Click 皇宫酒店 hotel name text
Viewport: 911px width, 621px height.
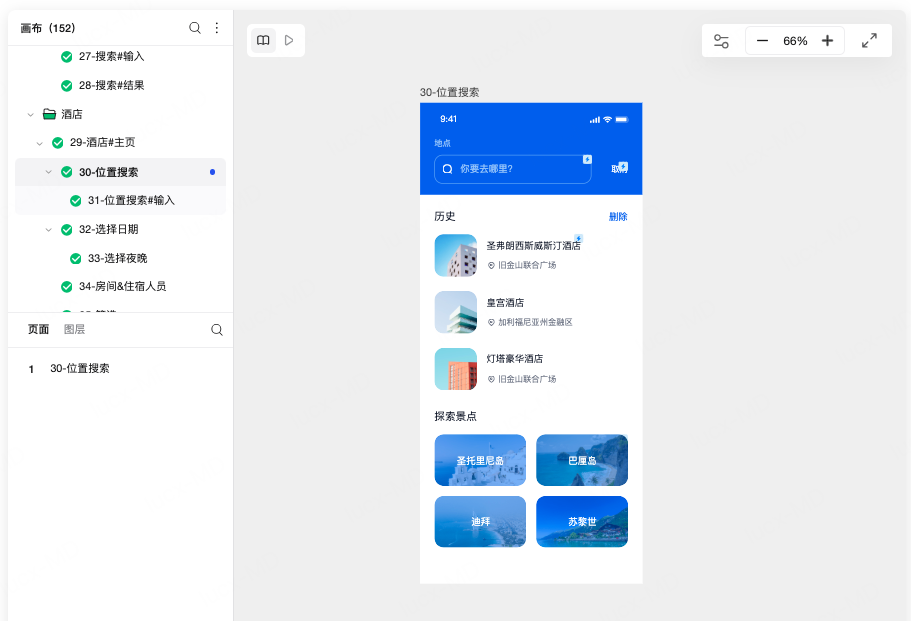[505, 303]
